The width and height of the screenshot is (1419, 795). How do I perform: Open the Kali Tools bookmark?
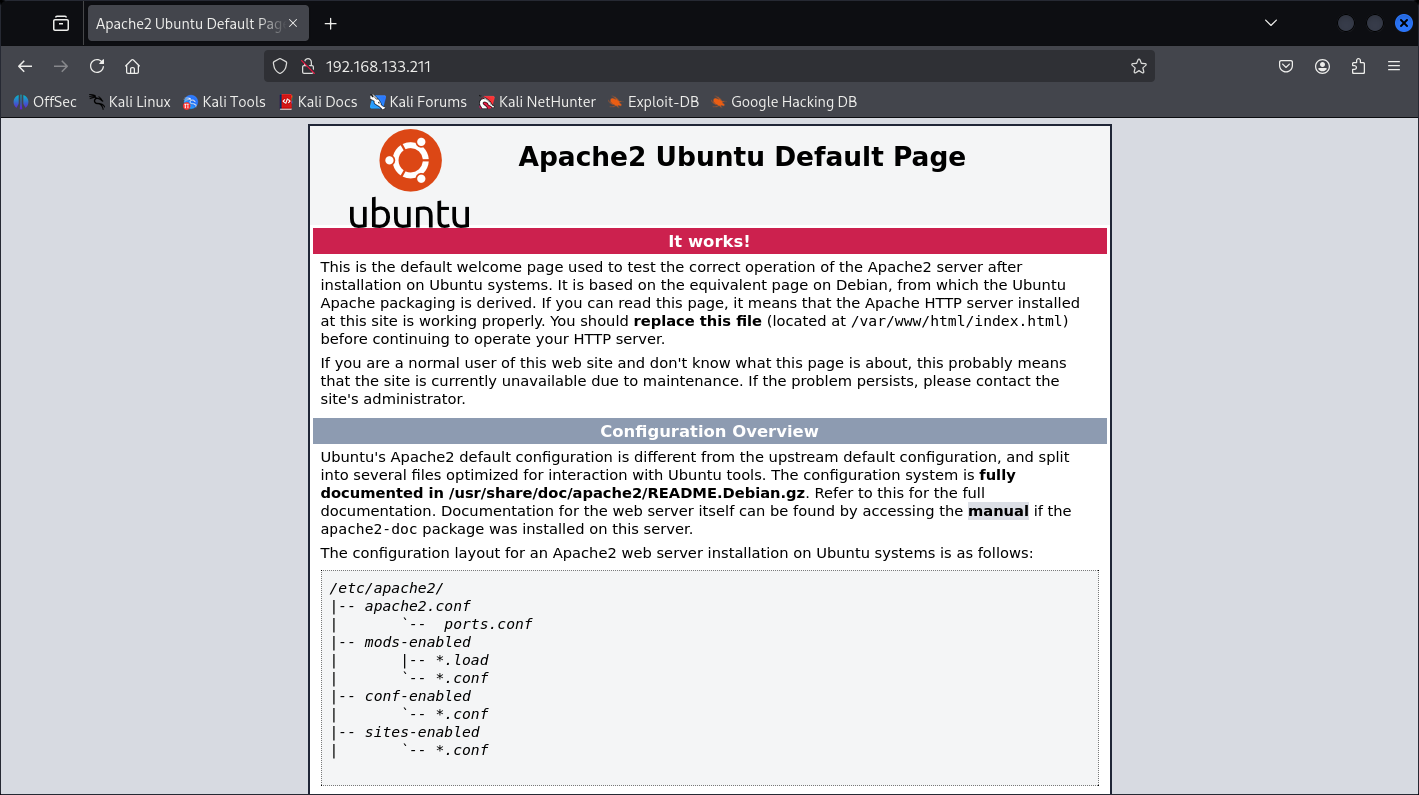point(224,101)
